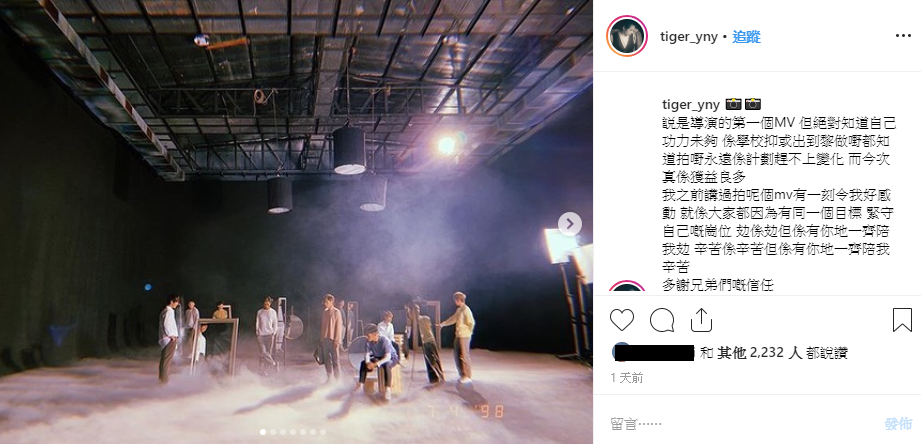
Task: Share post using the upload arrow icon
Action: pyautogui.click(x=701, y=320)
